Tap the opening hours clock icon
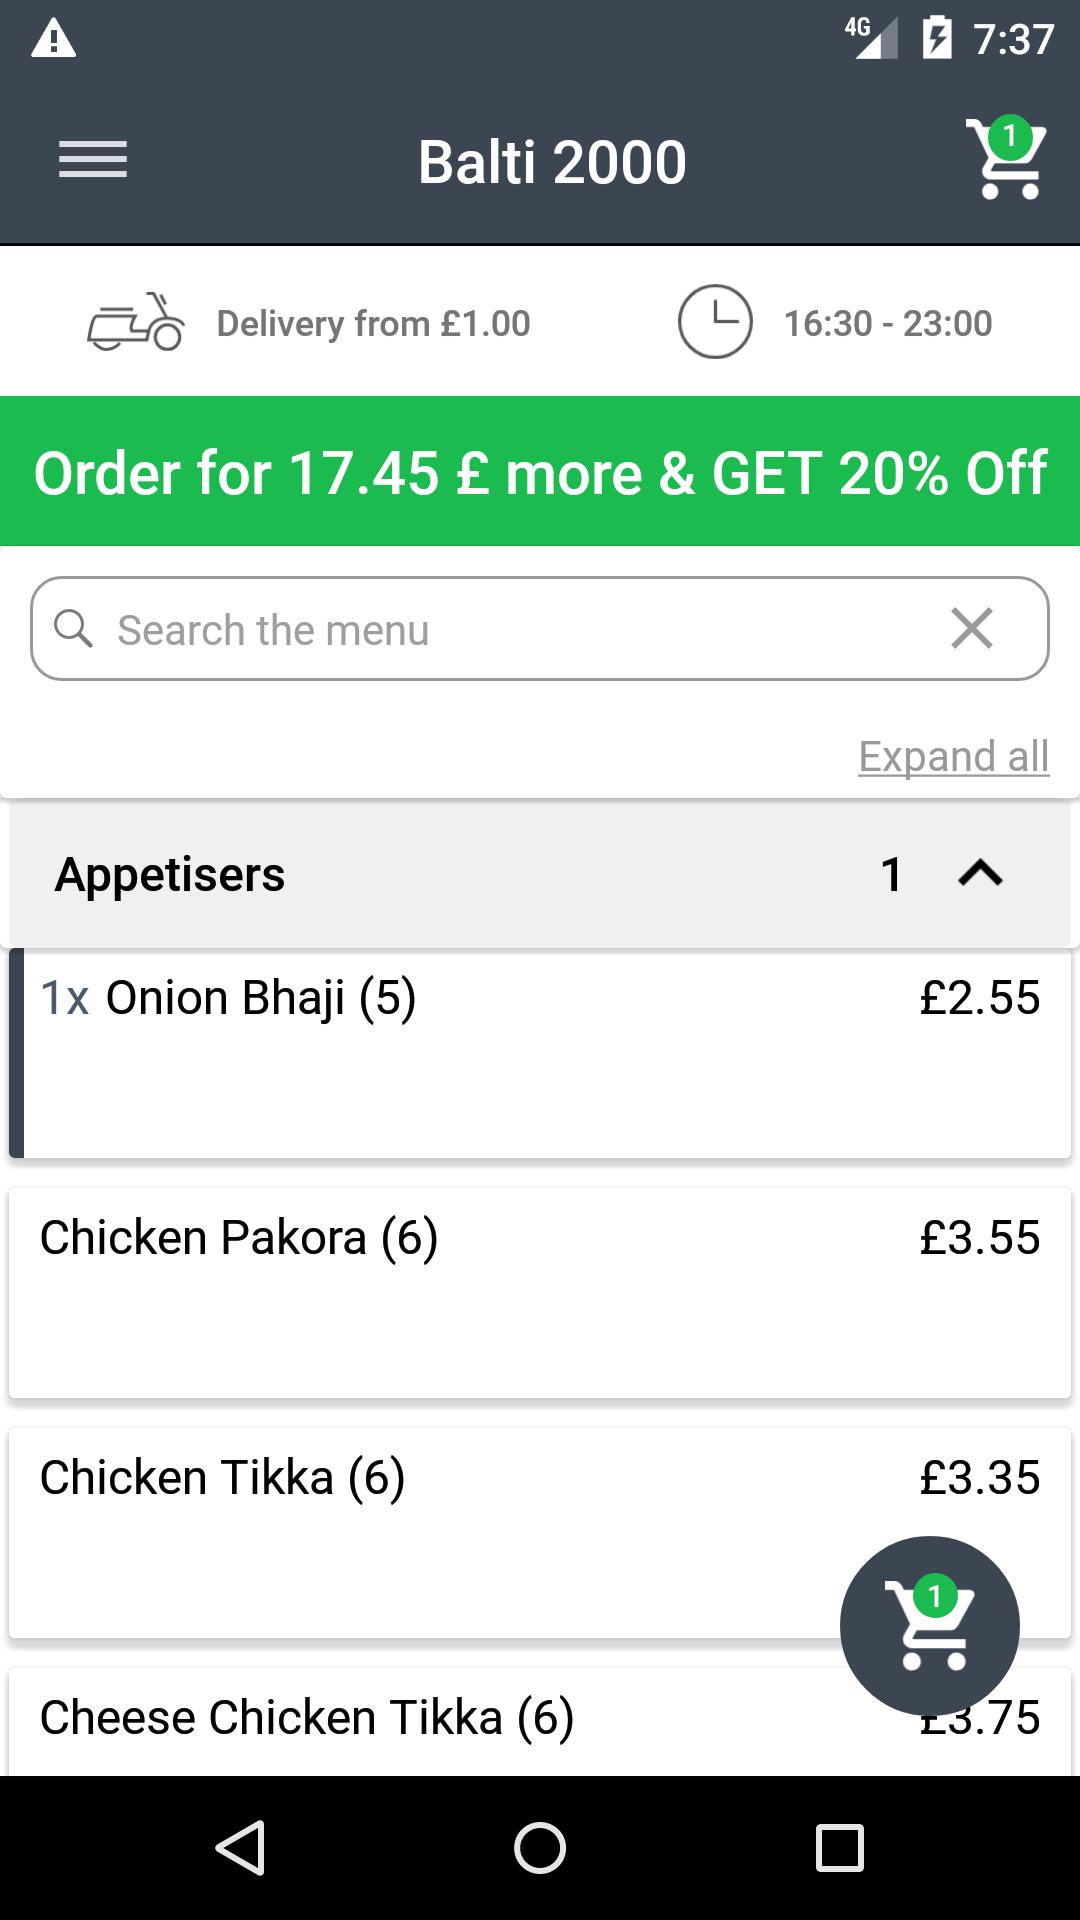1080x1920 pixels. coord(714,322)
